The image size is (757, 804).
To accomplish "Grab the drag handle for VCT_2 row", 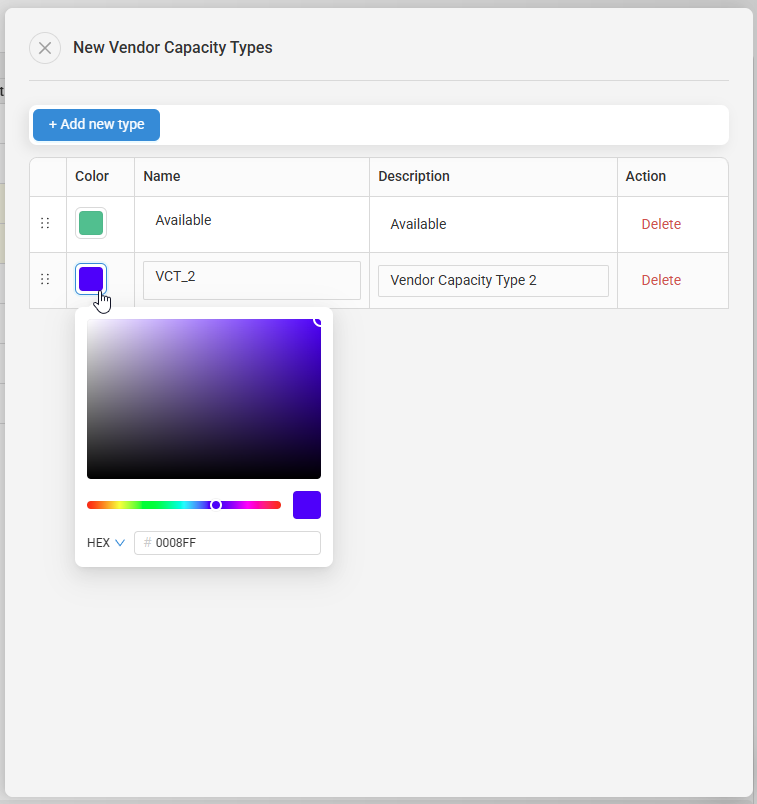I will [45, 279].
